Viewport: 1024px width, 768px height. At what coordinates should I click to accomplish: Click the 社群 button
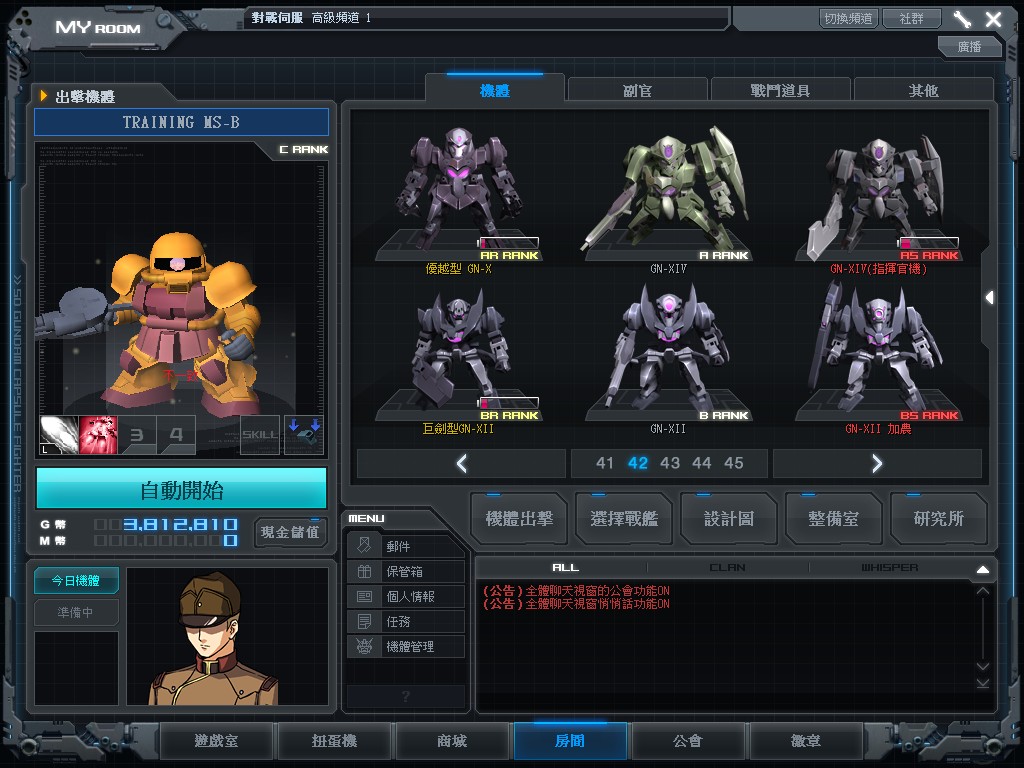(912, 18)
